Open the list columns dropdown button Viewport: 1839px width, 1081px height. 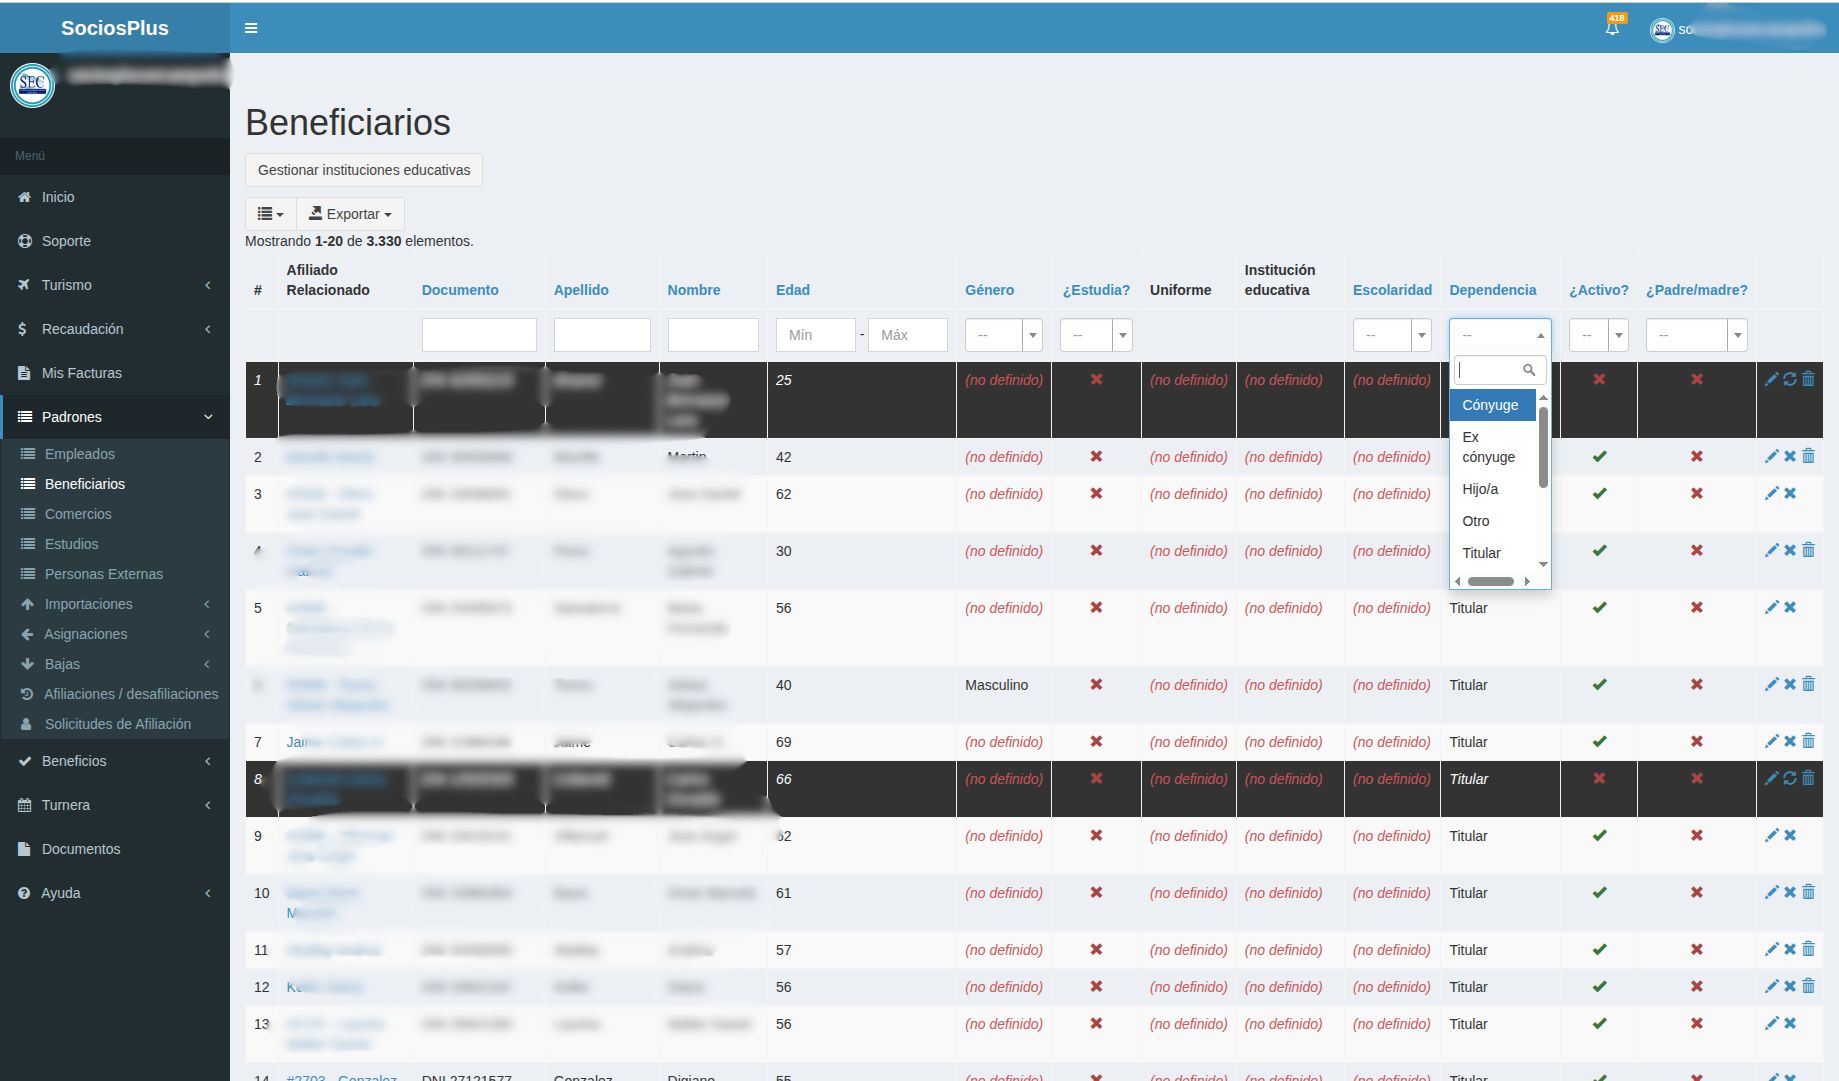click(270, 214)
